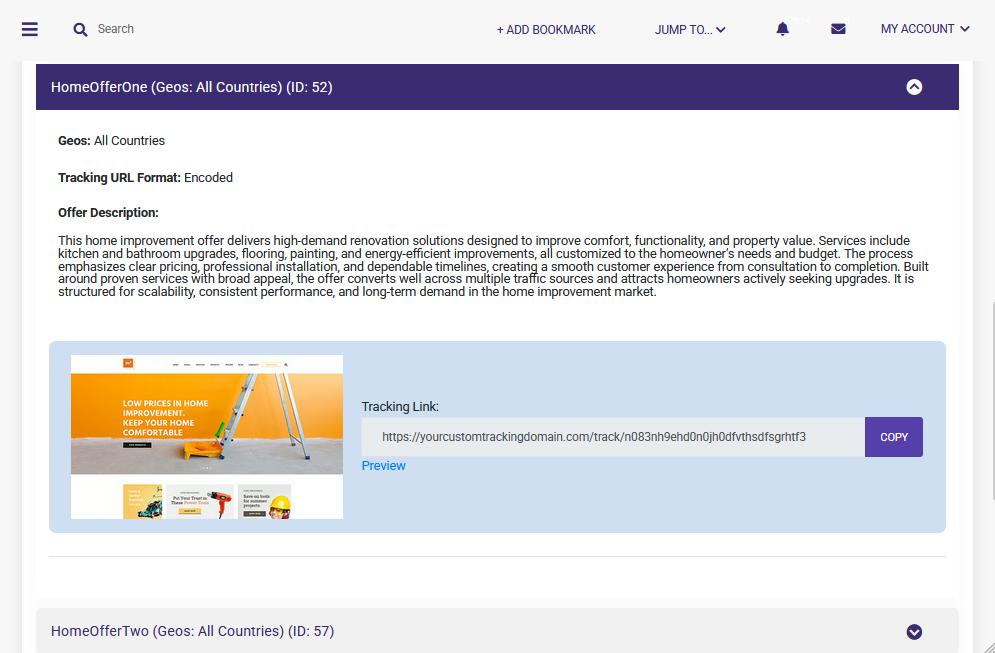Click the window resize grip in corner
The image size is (995, 653).
tap(987, 646)
